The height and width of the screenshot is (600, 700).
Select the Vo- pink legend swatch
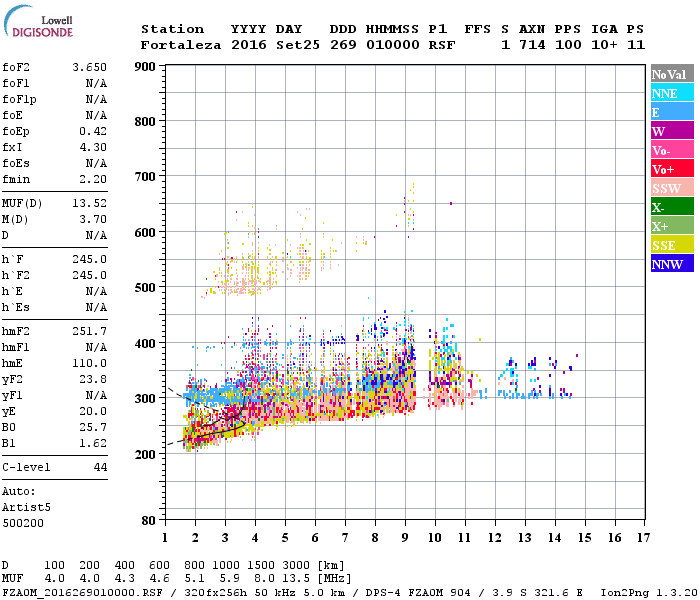(x=672, y=150)
